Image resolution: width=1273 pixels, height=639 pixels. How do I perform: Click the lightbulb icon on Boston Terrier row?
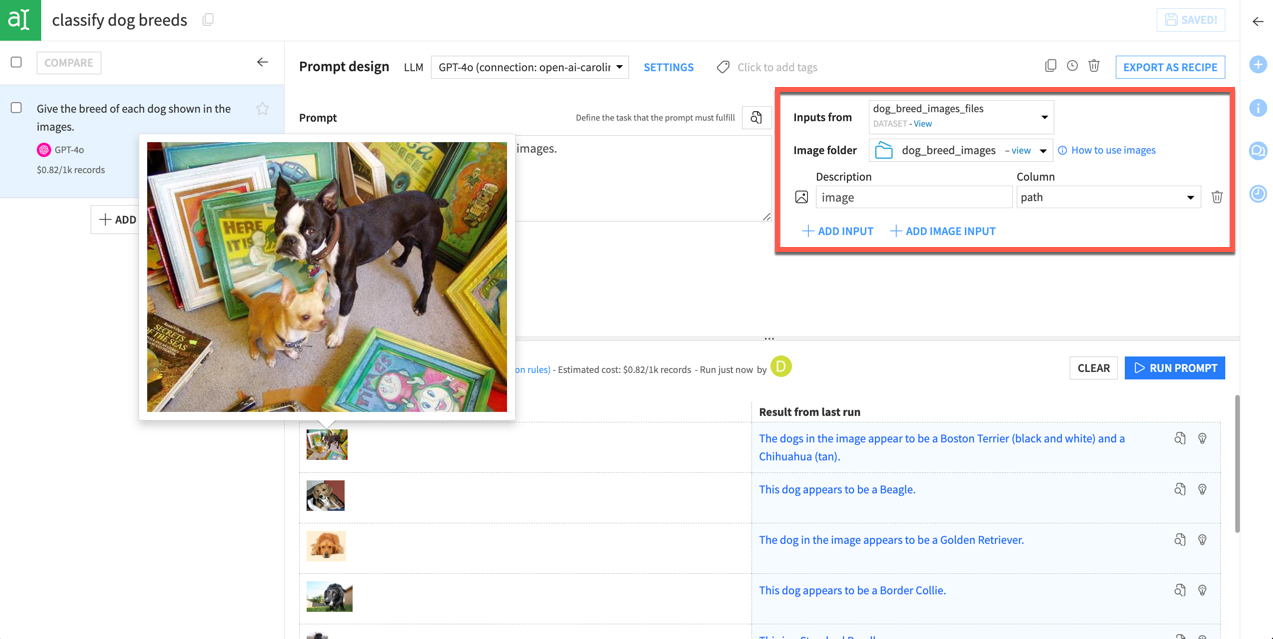[1202, 438]
